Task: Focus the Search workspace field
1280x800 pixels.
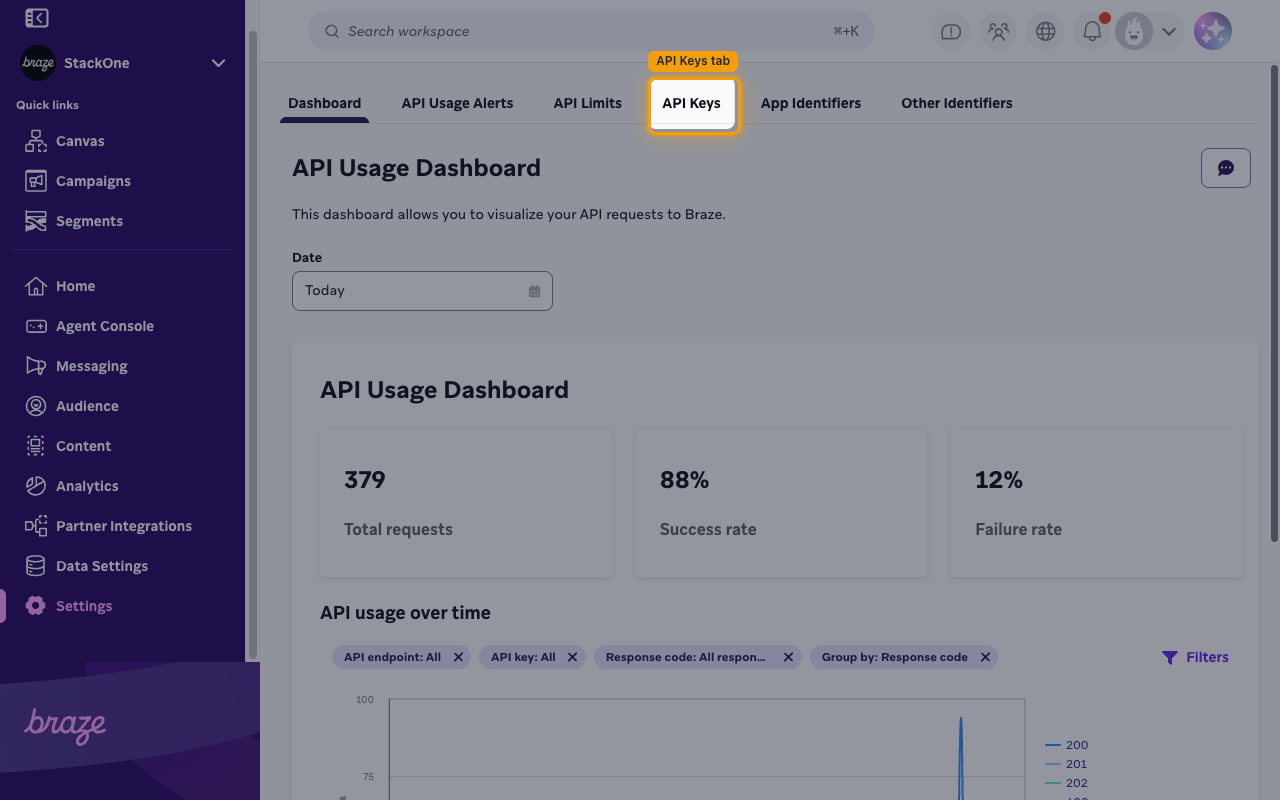Action: pos(591,31)
